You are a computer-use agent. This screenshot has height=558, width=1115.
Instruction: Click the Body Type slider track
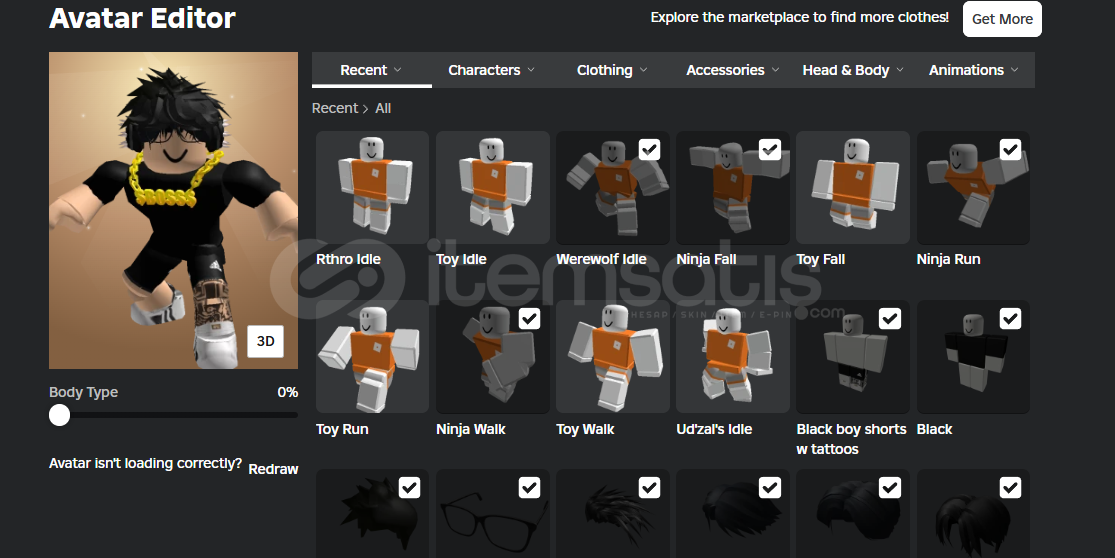point(174,415)
